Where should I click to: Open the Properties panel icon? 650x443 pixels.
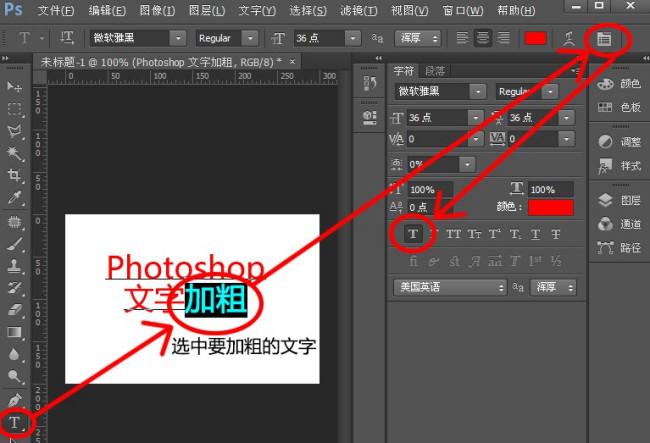click(369, 117)
